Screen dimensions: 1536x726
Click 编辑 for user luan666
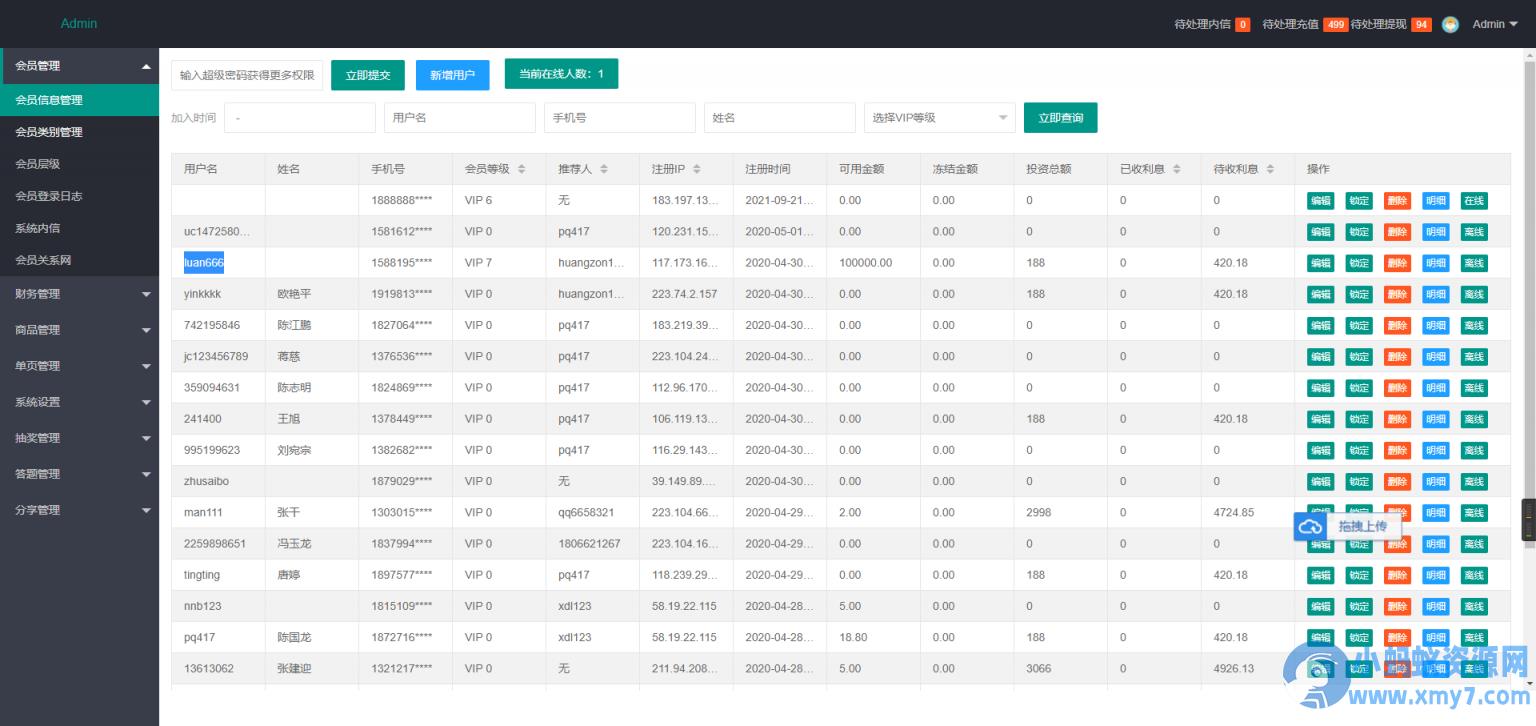tap(1320, 263)
